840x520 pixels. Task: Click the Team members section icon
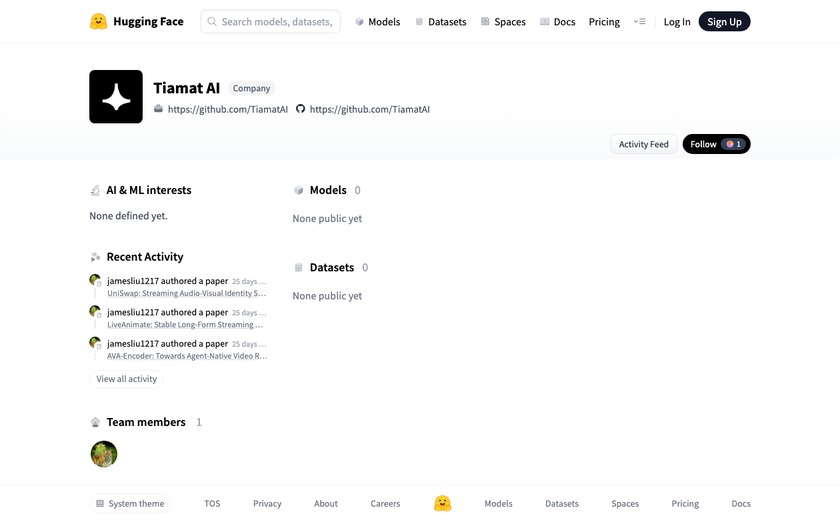(95, 423)
